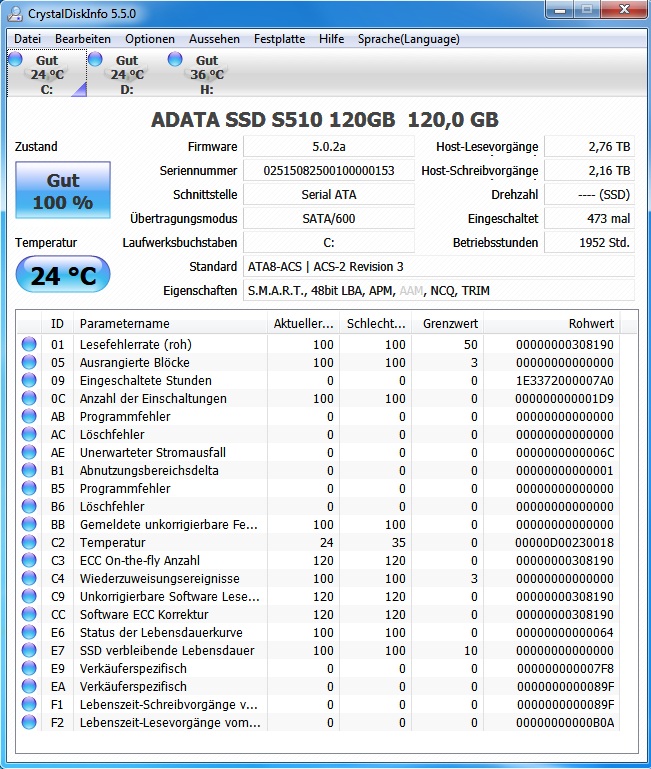Click Drehzahl value ---- (SSD)
This screenshot has height=769, width=651.
[589, 194]
